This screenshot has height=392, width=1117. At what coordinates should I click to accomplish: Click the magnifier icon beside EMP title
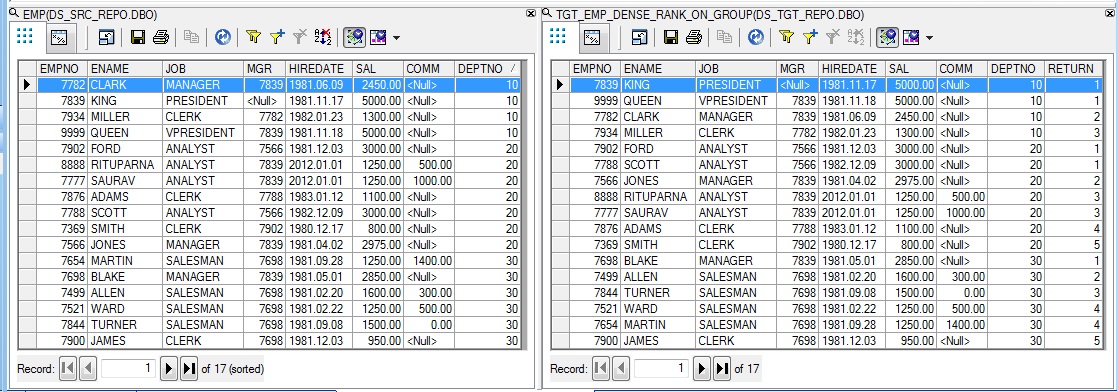click(x=14, y=14)
